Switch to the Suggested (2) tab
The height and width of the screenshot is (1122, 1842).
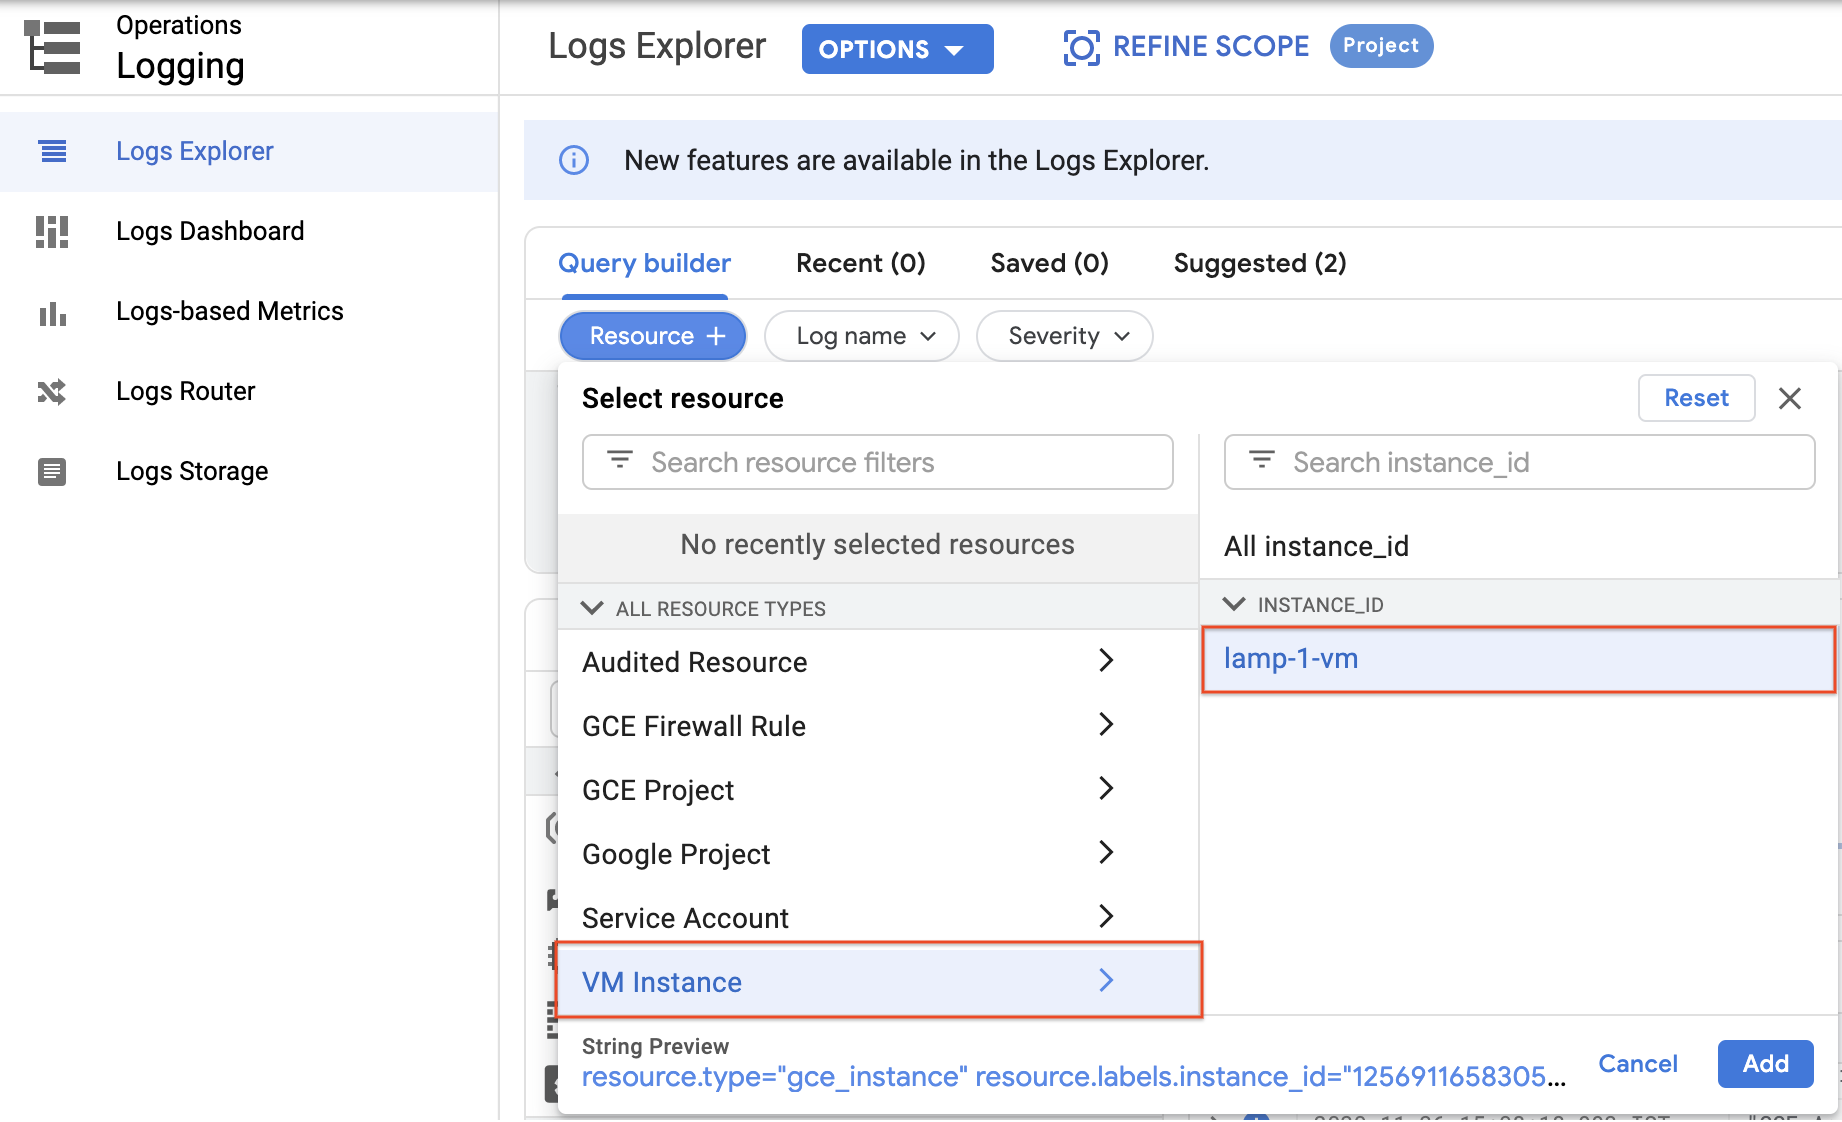click(x=1259, y=263)
